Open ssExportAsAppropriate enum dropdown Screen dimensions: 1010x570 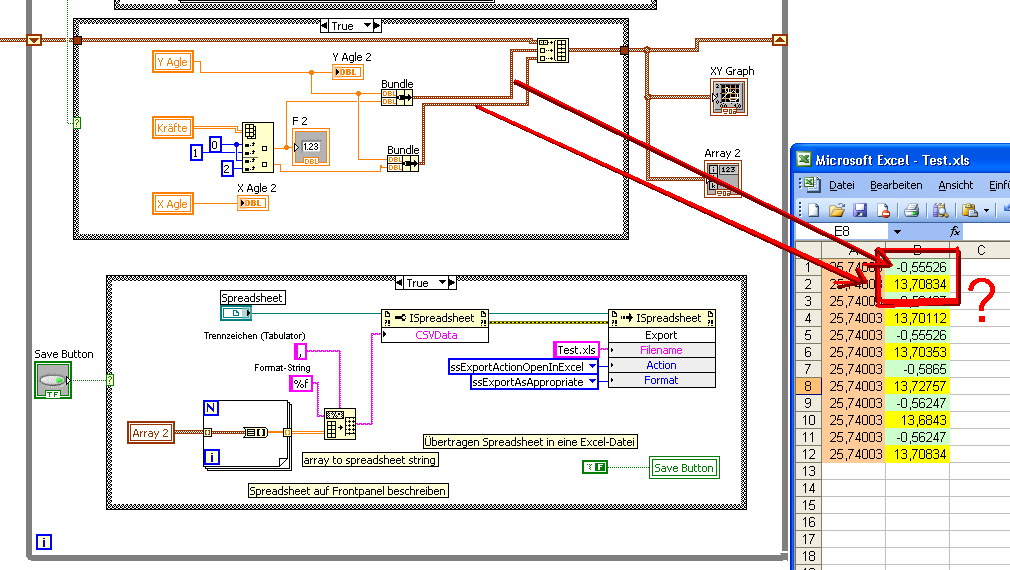592,382
